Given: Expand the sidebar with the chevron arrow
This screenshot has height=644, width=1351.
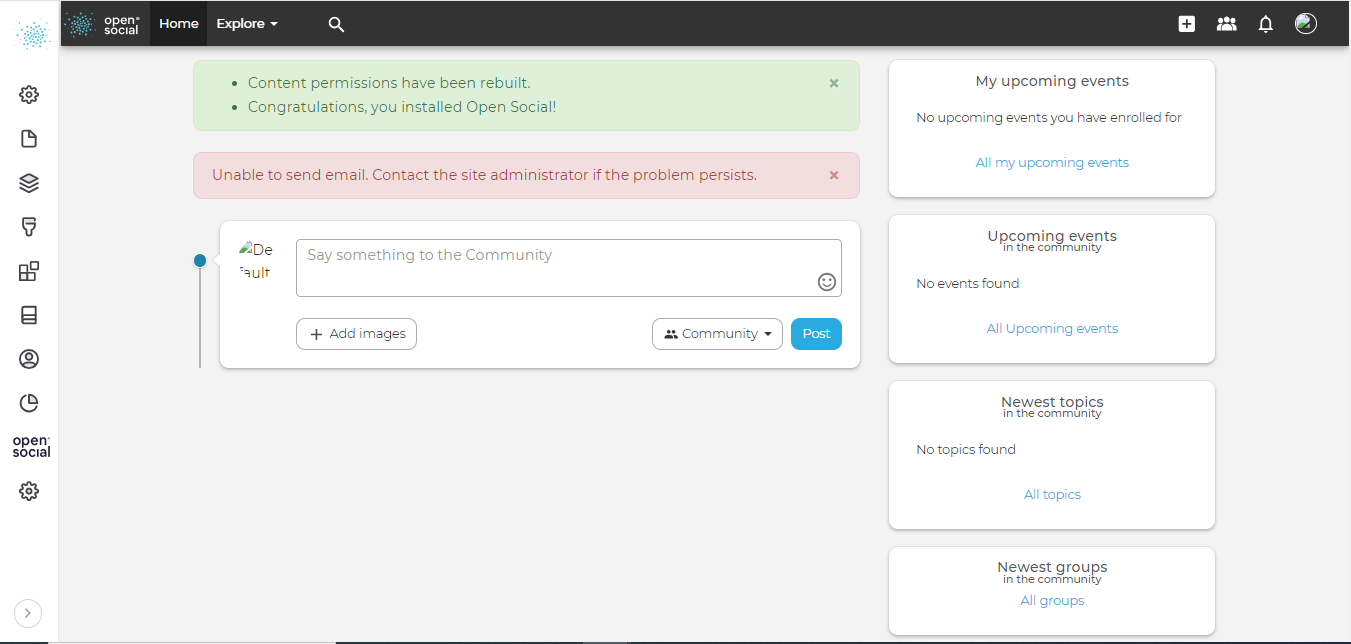Looking at the screenshot, I should (27, 613).
